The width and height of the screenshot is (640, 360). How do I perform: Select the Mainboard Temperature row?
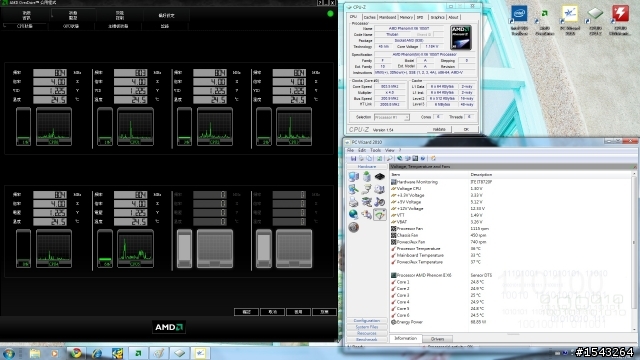coord(511,255)
